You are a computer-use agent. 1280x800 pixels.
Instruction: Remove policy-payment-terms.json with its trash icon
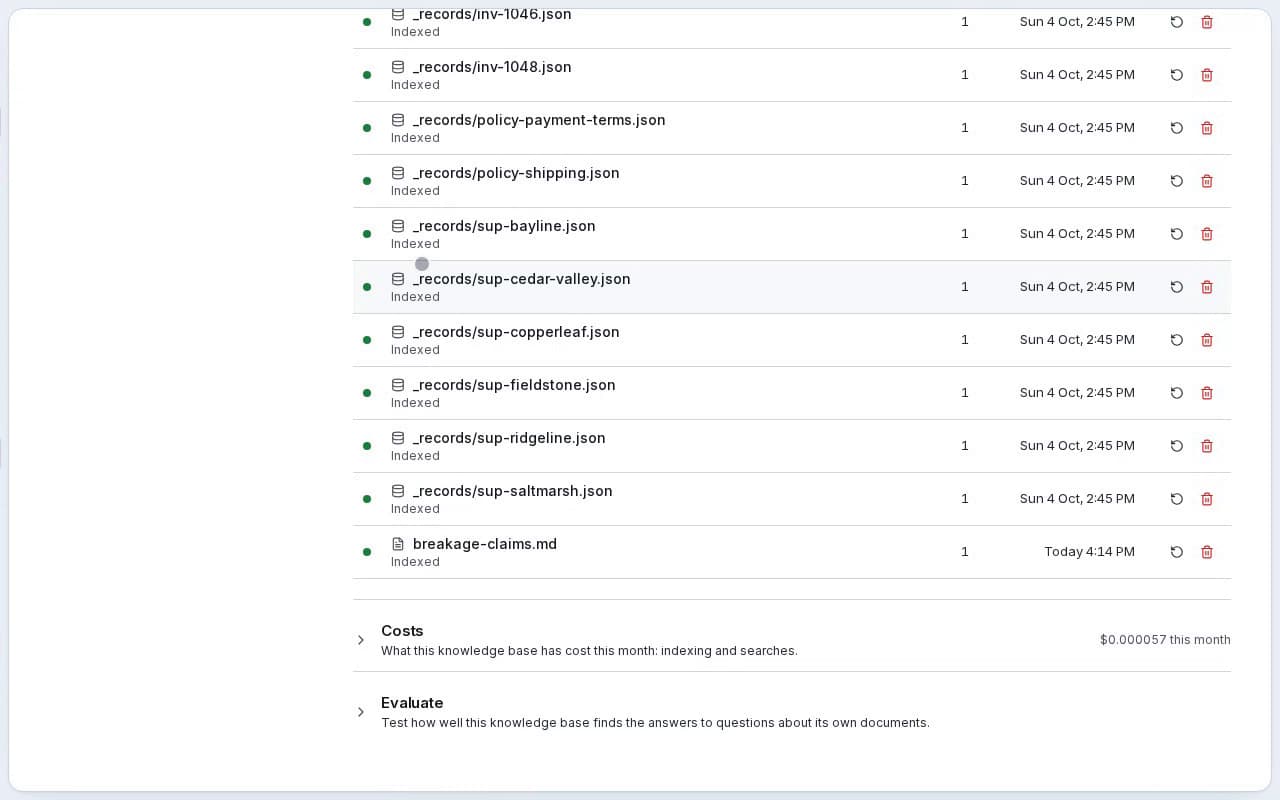tap(1207, 128)
